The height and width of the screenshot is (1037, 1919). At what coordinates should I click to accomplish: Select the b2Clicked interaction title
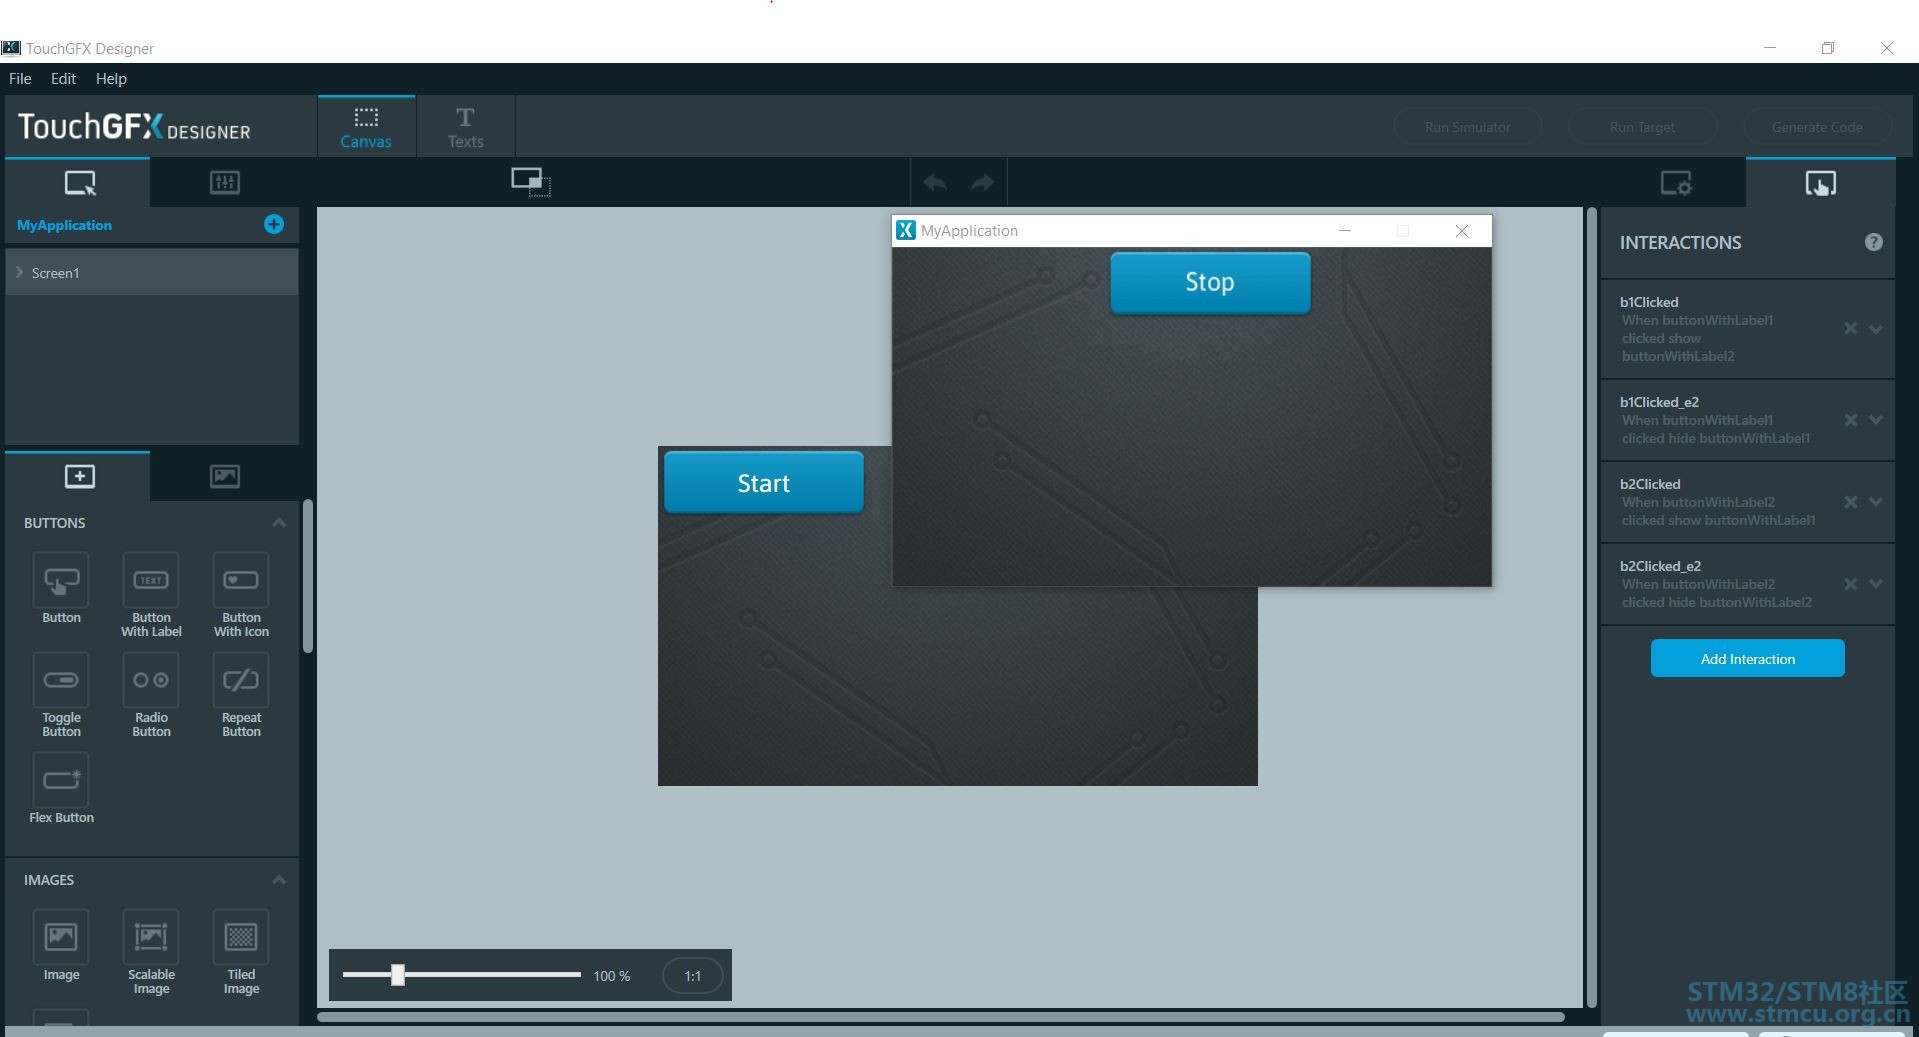(x=1650, y=484)
